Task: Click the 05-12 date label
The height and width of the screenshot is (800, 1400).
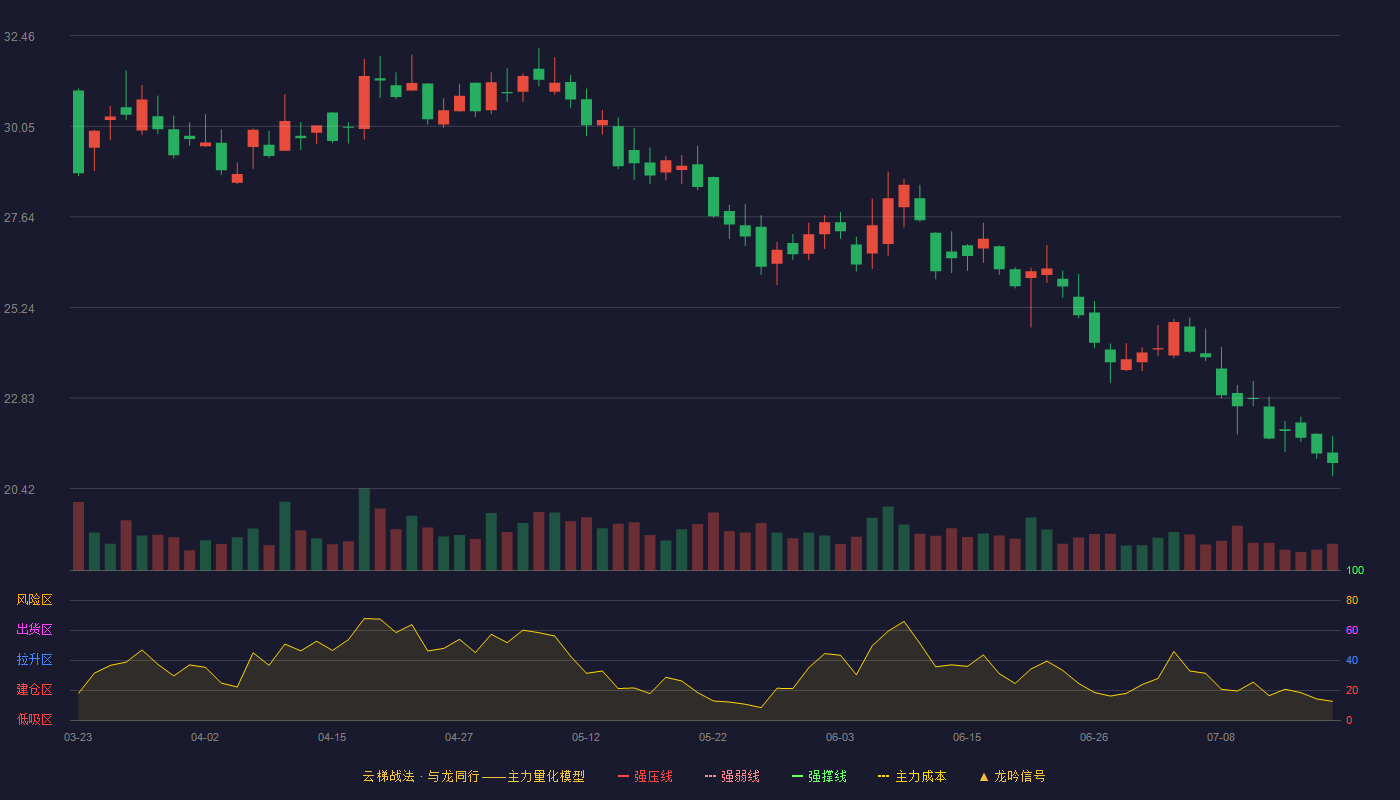Action: click(586, 737)
